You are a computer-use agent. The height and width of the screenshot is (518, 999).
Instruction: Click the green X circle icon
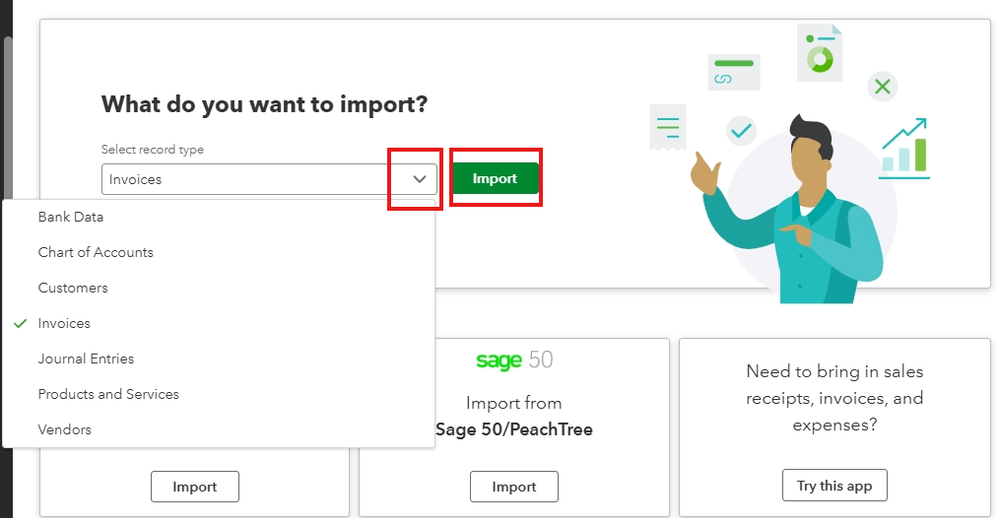tap(882, 87)
